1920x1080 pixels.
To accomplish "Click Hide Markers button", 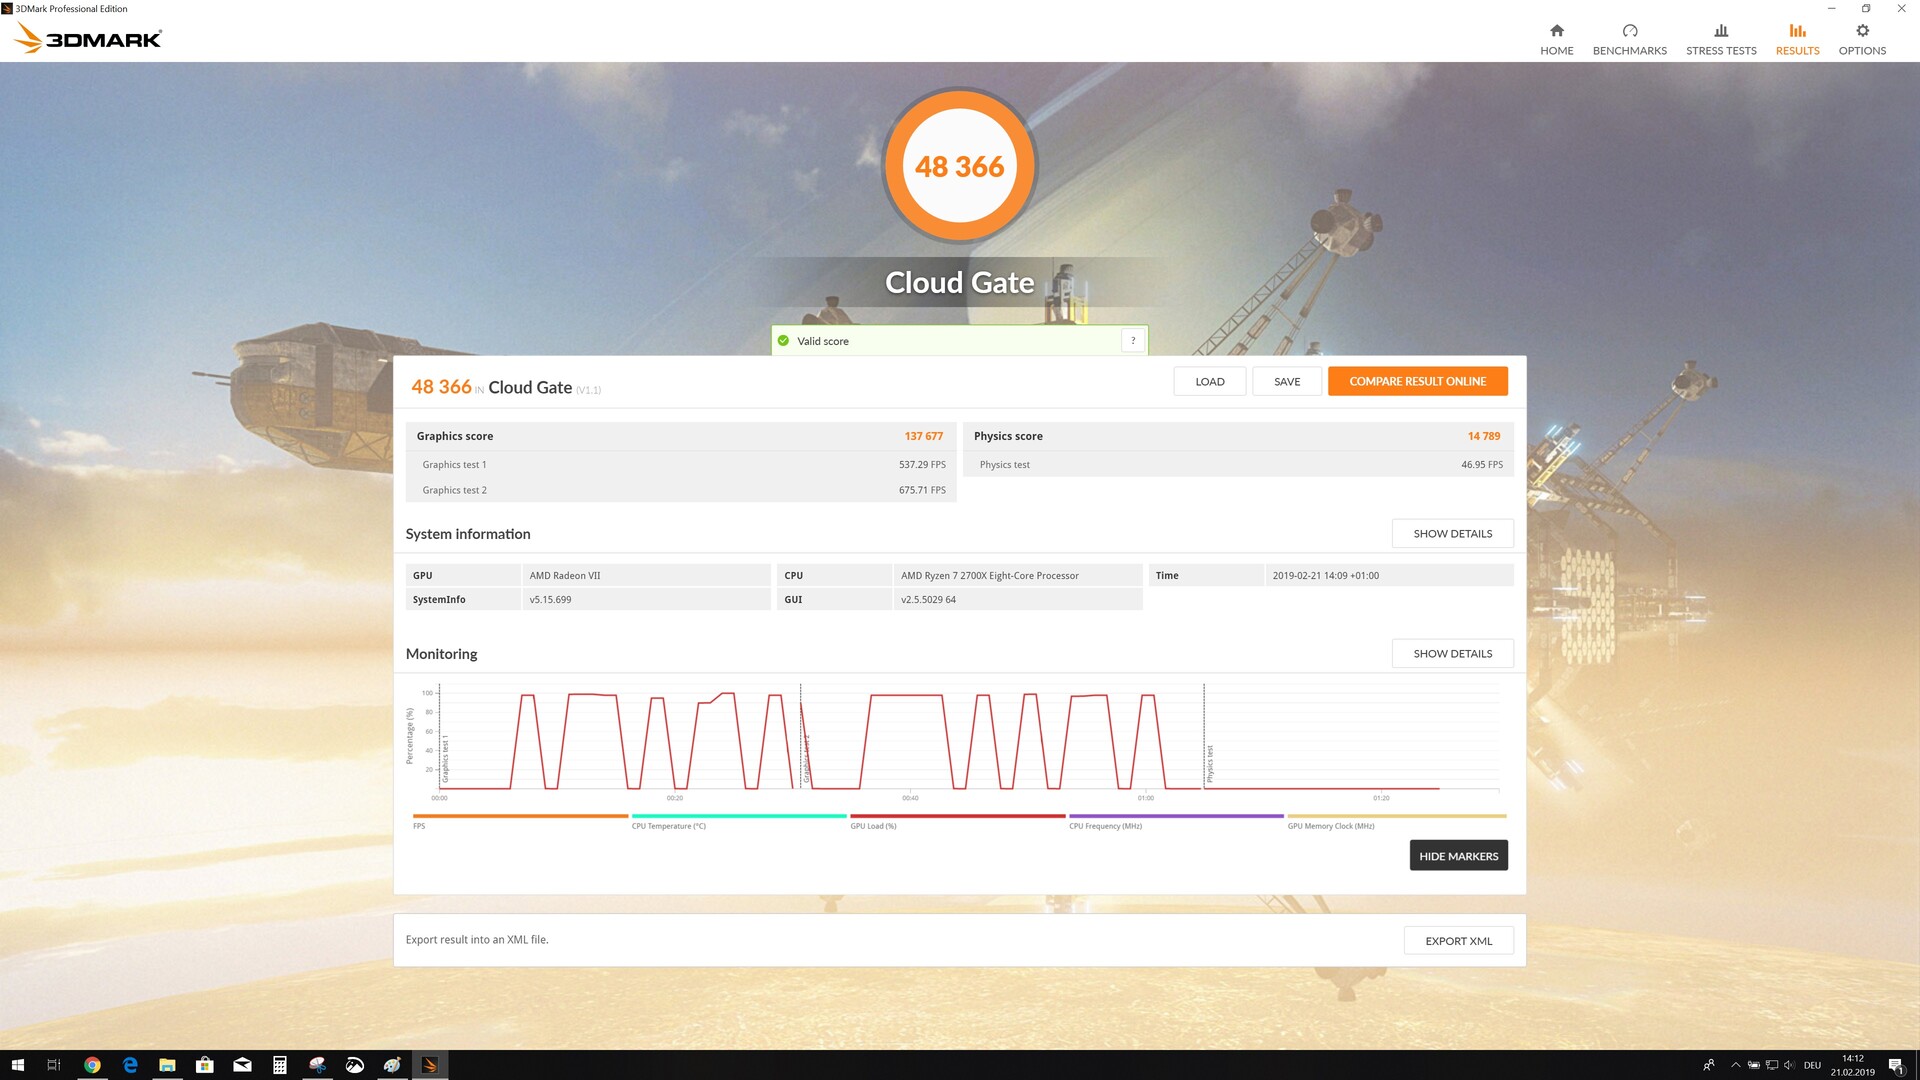I will pyautogui.click(x=1458, y=856).
